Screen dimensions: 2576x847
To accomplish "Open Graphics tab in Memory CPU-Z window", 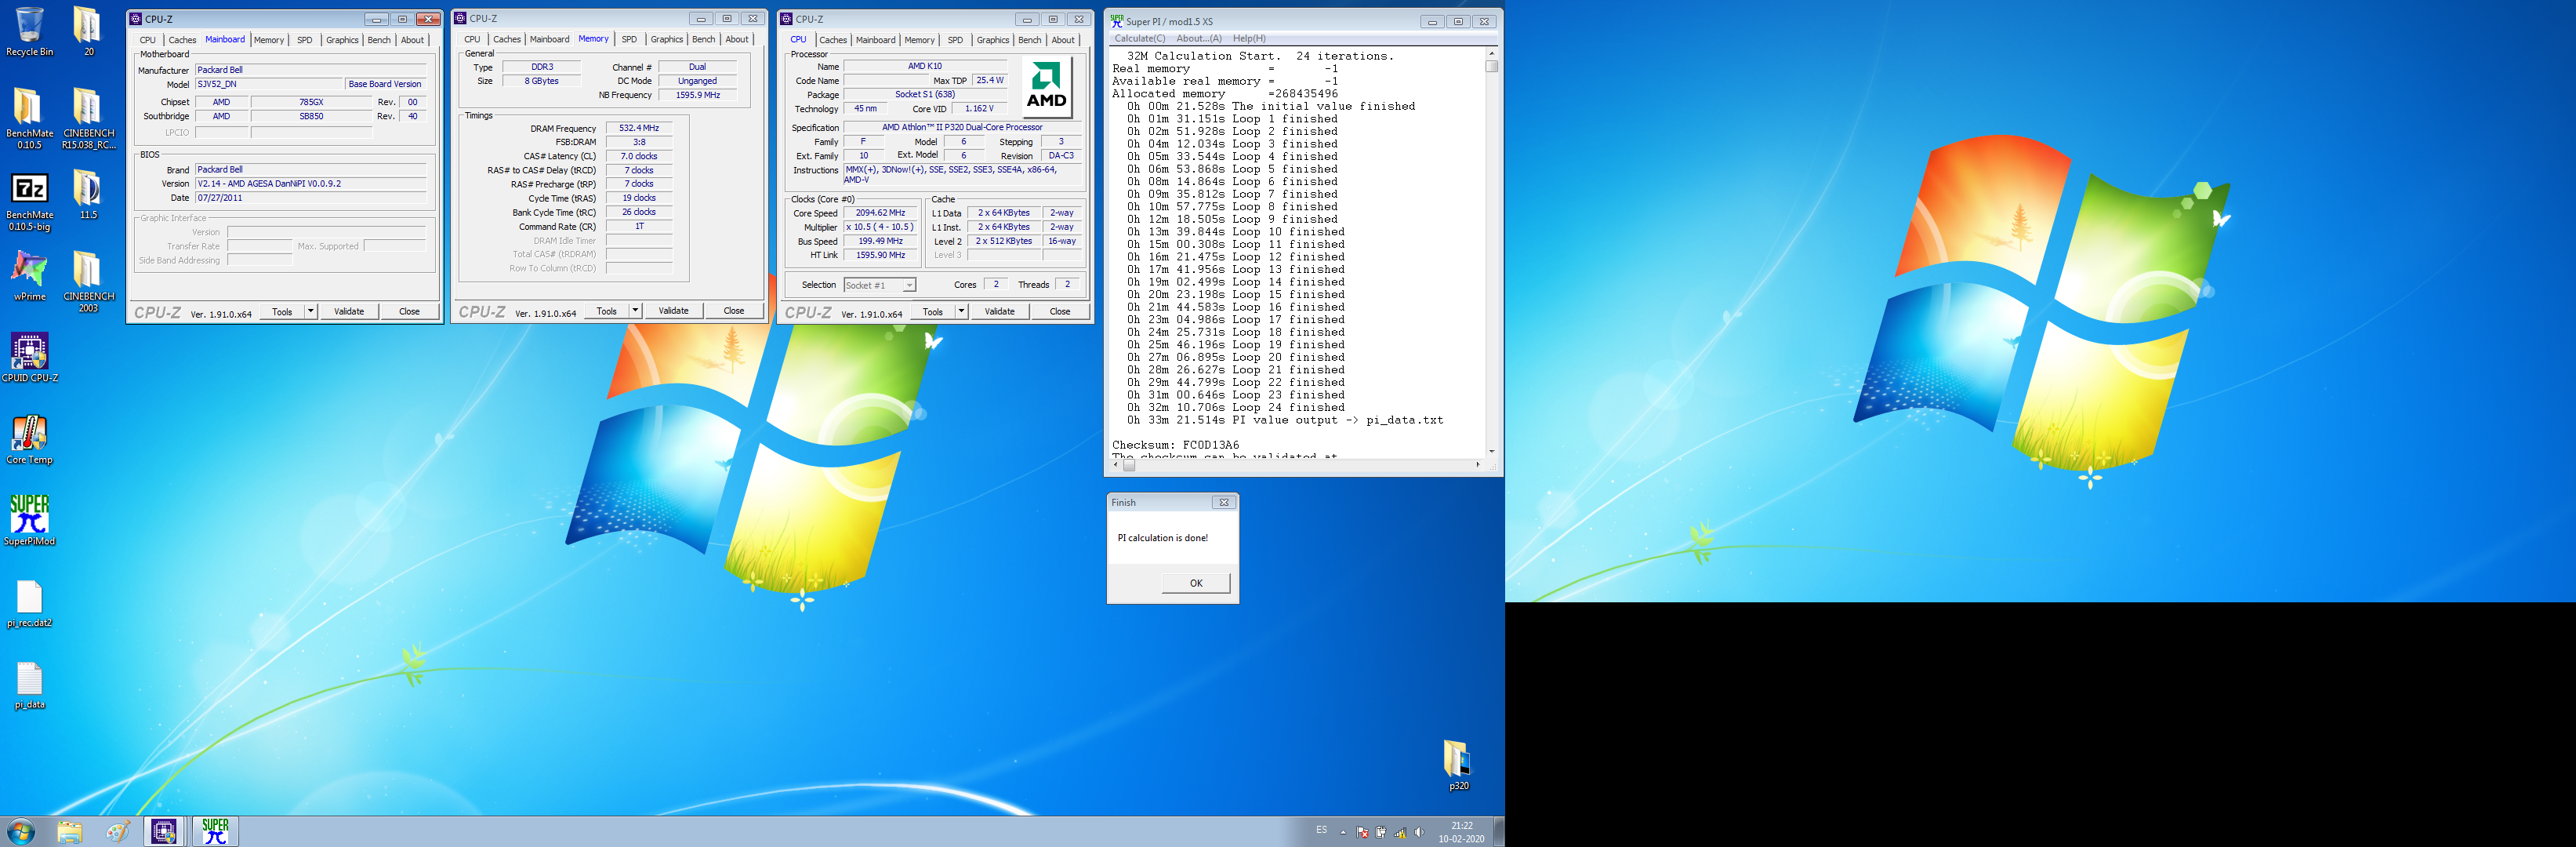I will point(667,40).
